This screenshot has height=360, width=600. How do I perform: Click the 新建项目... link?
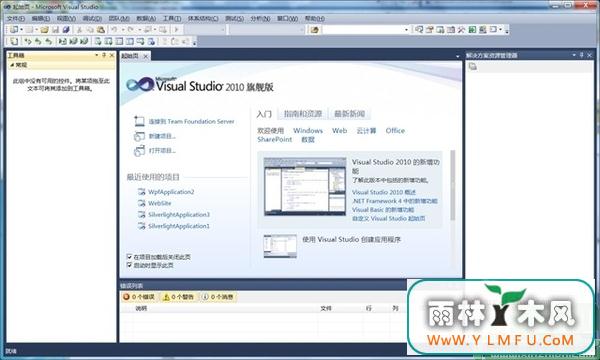click(x=162, y=136)
